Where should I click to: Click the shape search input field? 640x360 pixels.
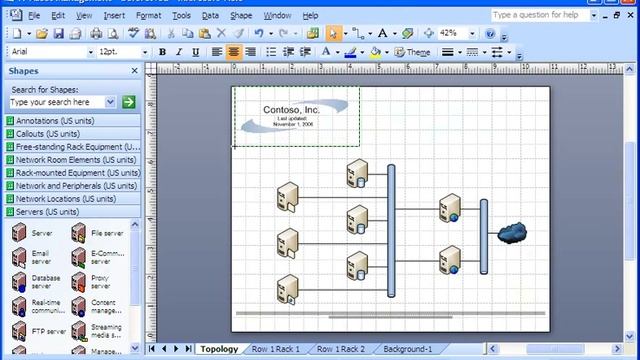point(57,102)
